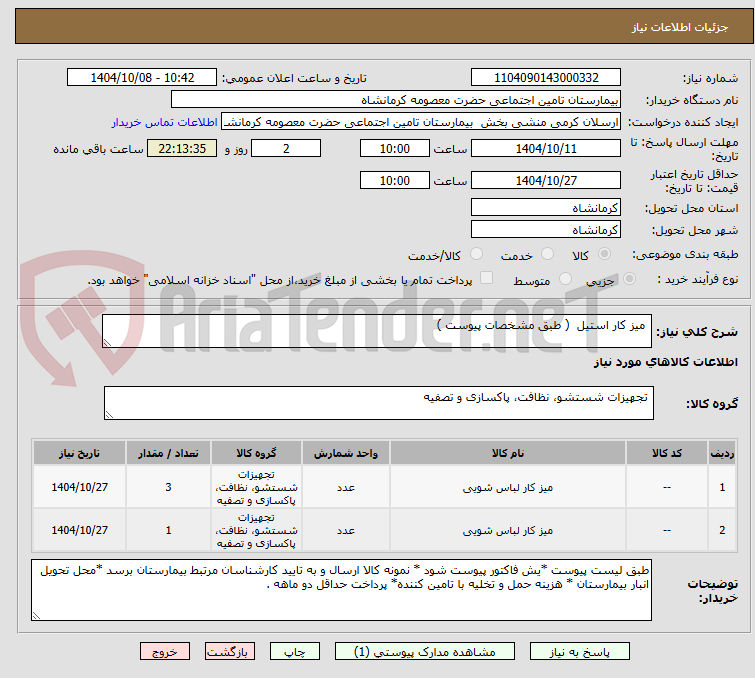755x678 pixels.
Task: Click the general description box 'میز کار استیل'
Action: 377,331
